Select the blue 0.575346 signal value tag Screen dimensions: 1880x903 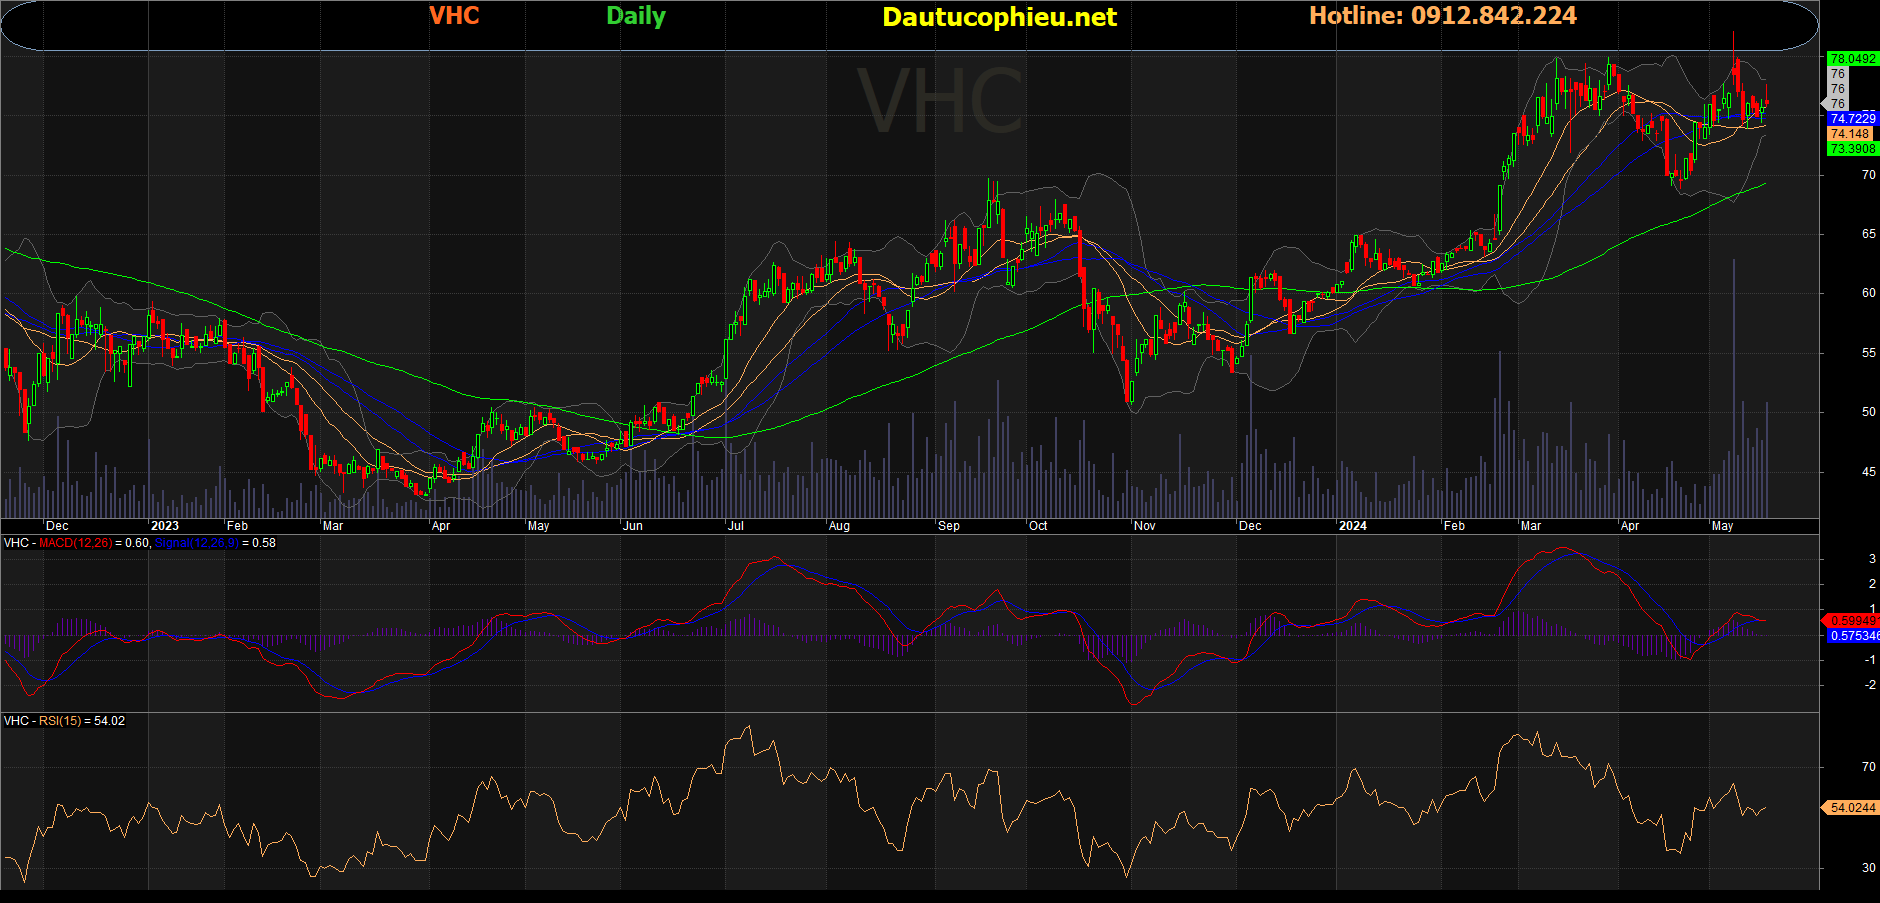[1853, 636]
